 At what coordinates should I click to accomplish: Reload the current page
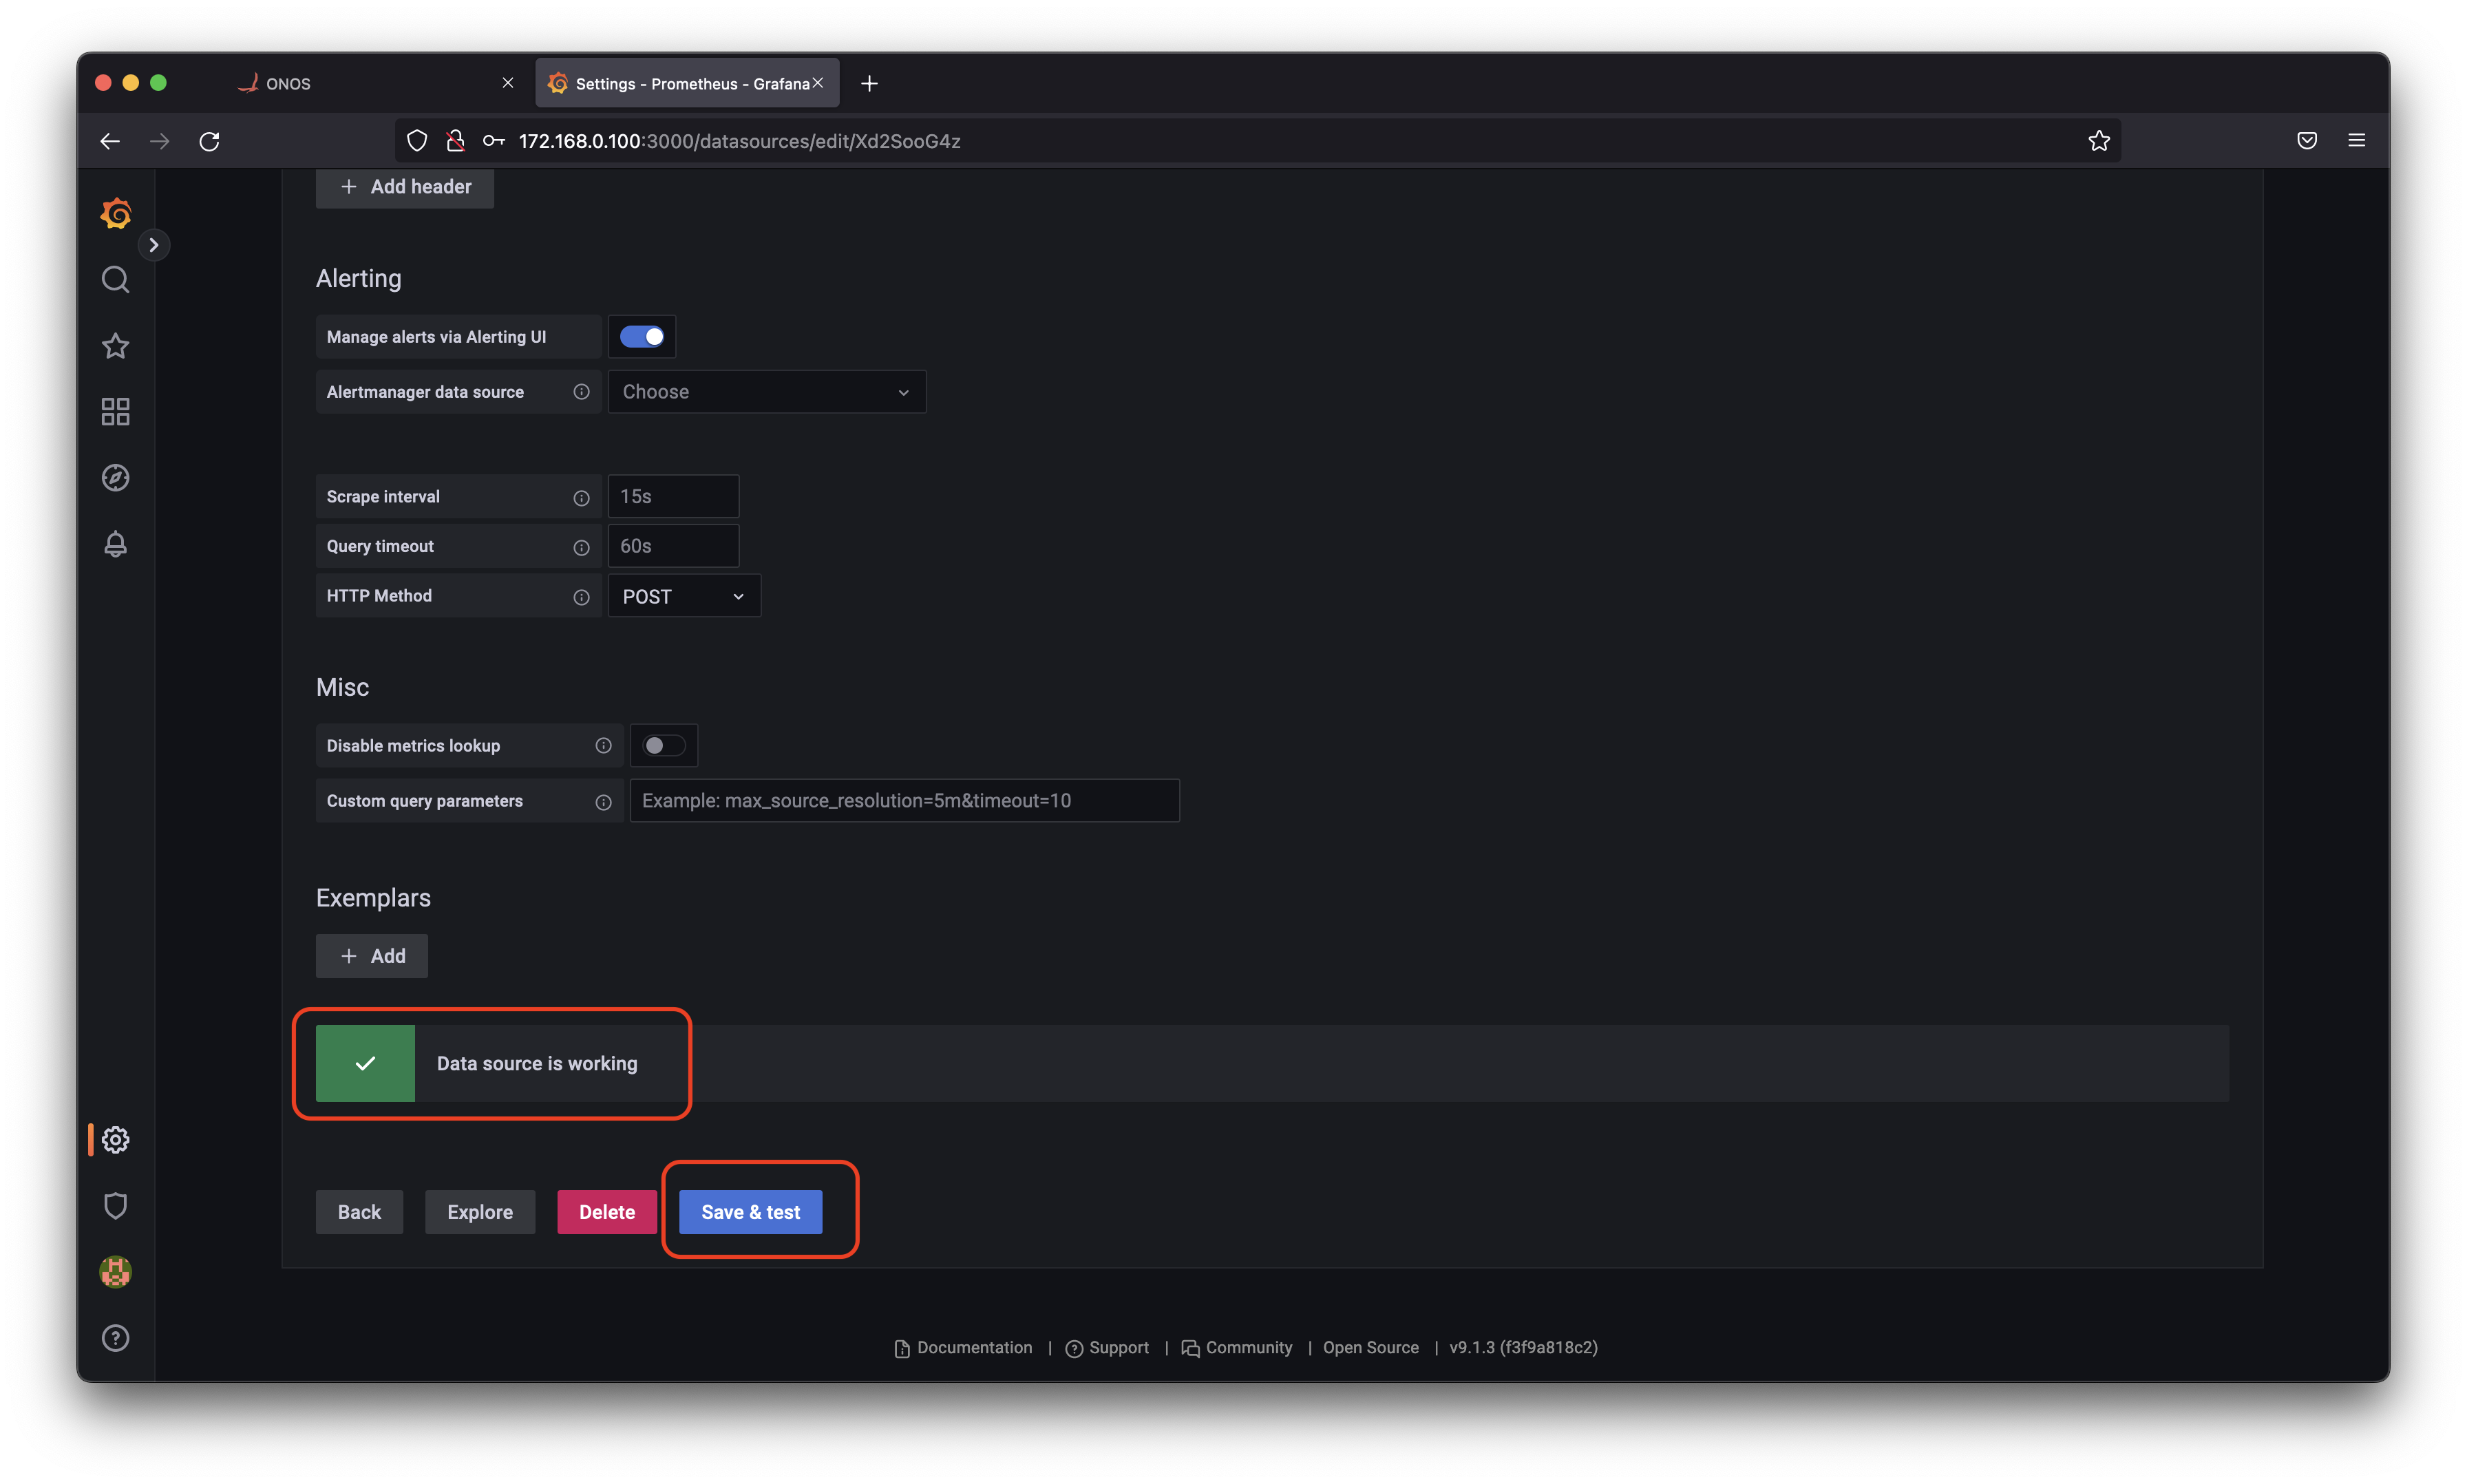point(209,141)
